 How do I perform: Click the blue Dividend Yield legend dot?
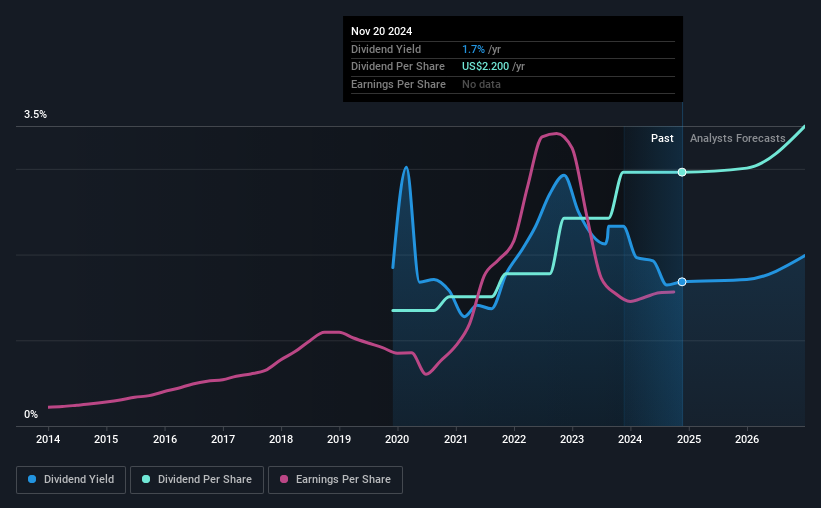(x=32, y=479)
